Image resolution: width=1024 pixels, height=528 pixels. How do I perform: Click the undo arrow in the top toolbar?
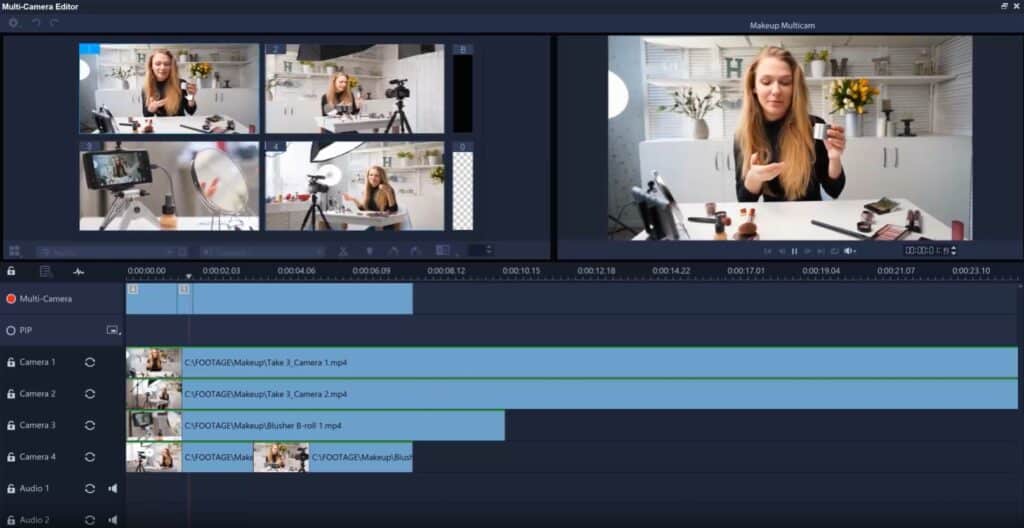tap(36, 22)
